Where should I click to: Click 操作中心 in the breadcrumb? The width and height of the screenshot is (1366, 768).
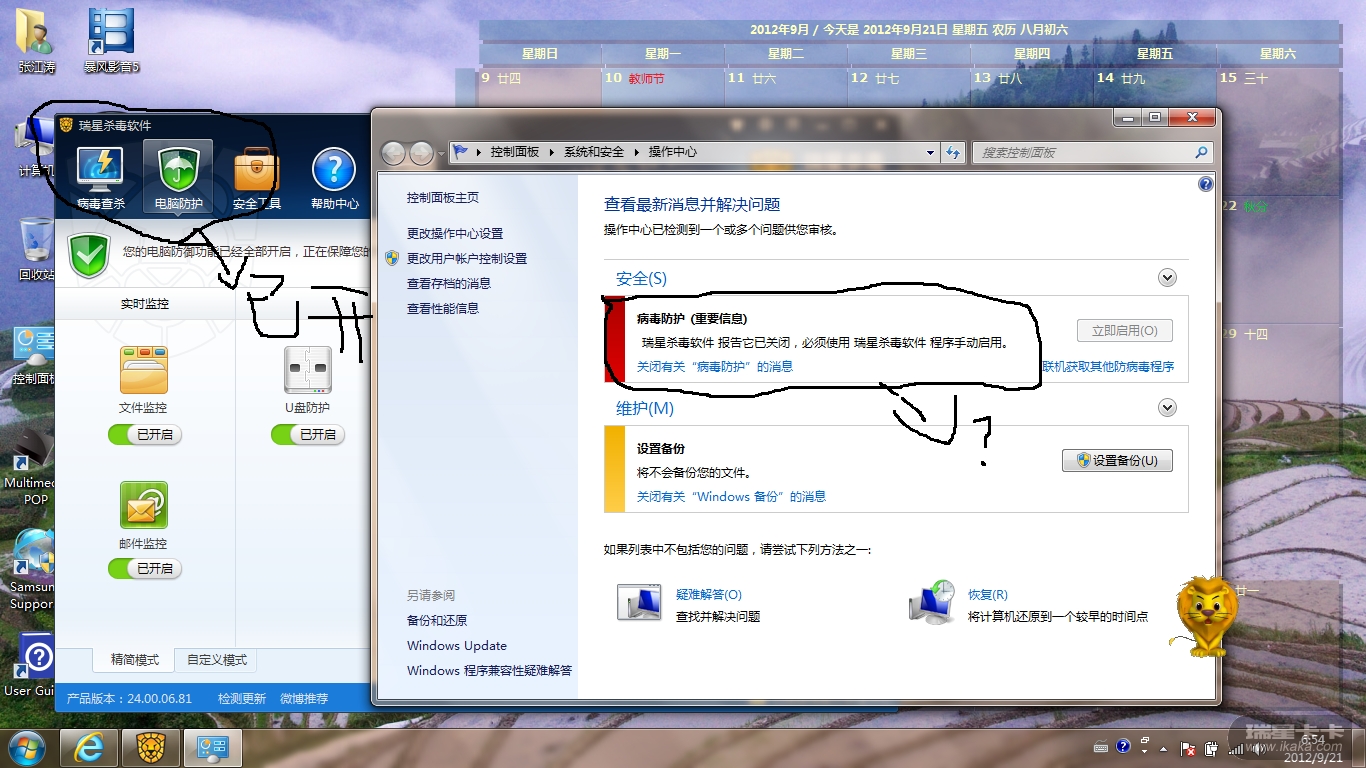tap(673, 152)
